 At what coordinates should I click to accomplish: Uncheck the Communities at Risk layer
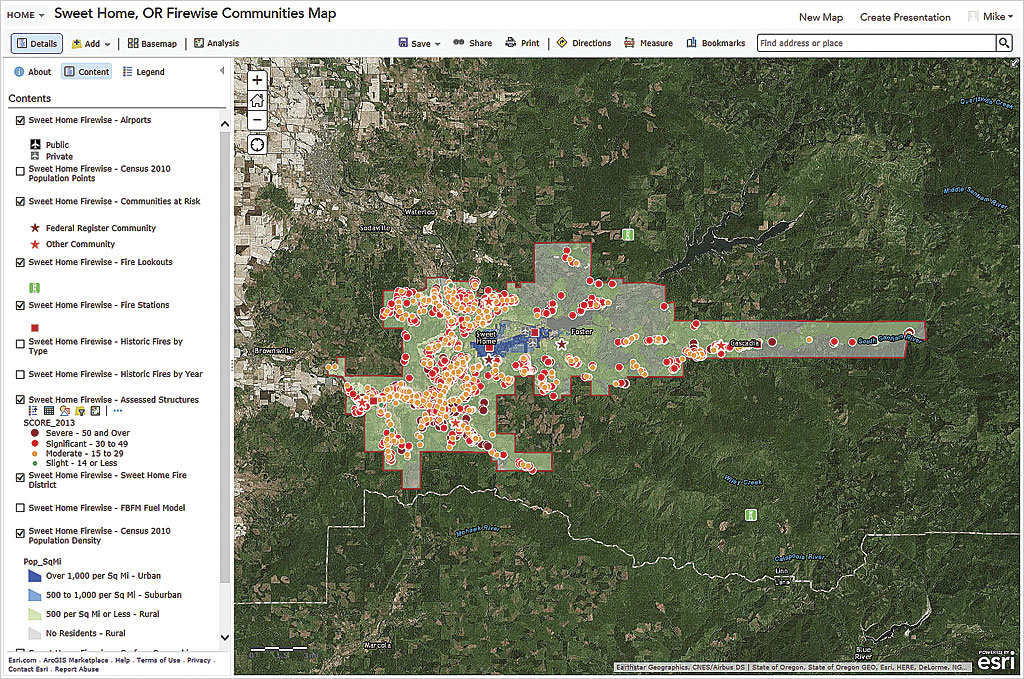click(20, 202)
